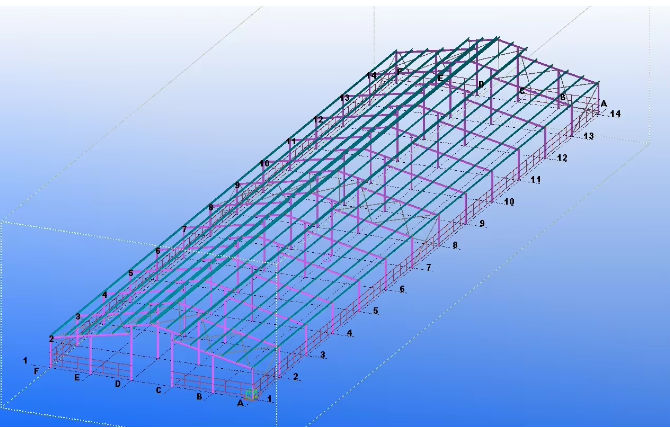Select grid label 8 on the right side
The height and width of the screenshot is (428, 670).
tap(455, 245)
